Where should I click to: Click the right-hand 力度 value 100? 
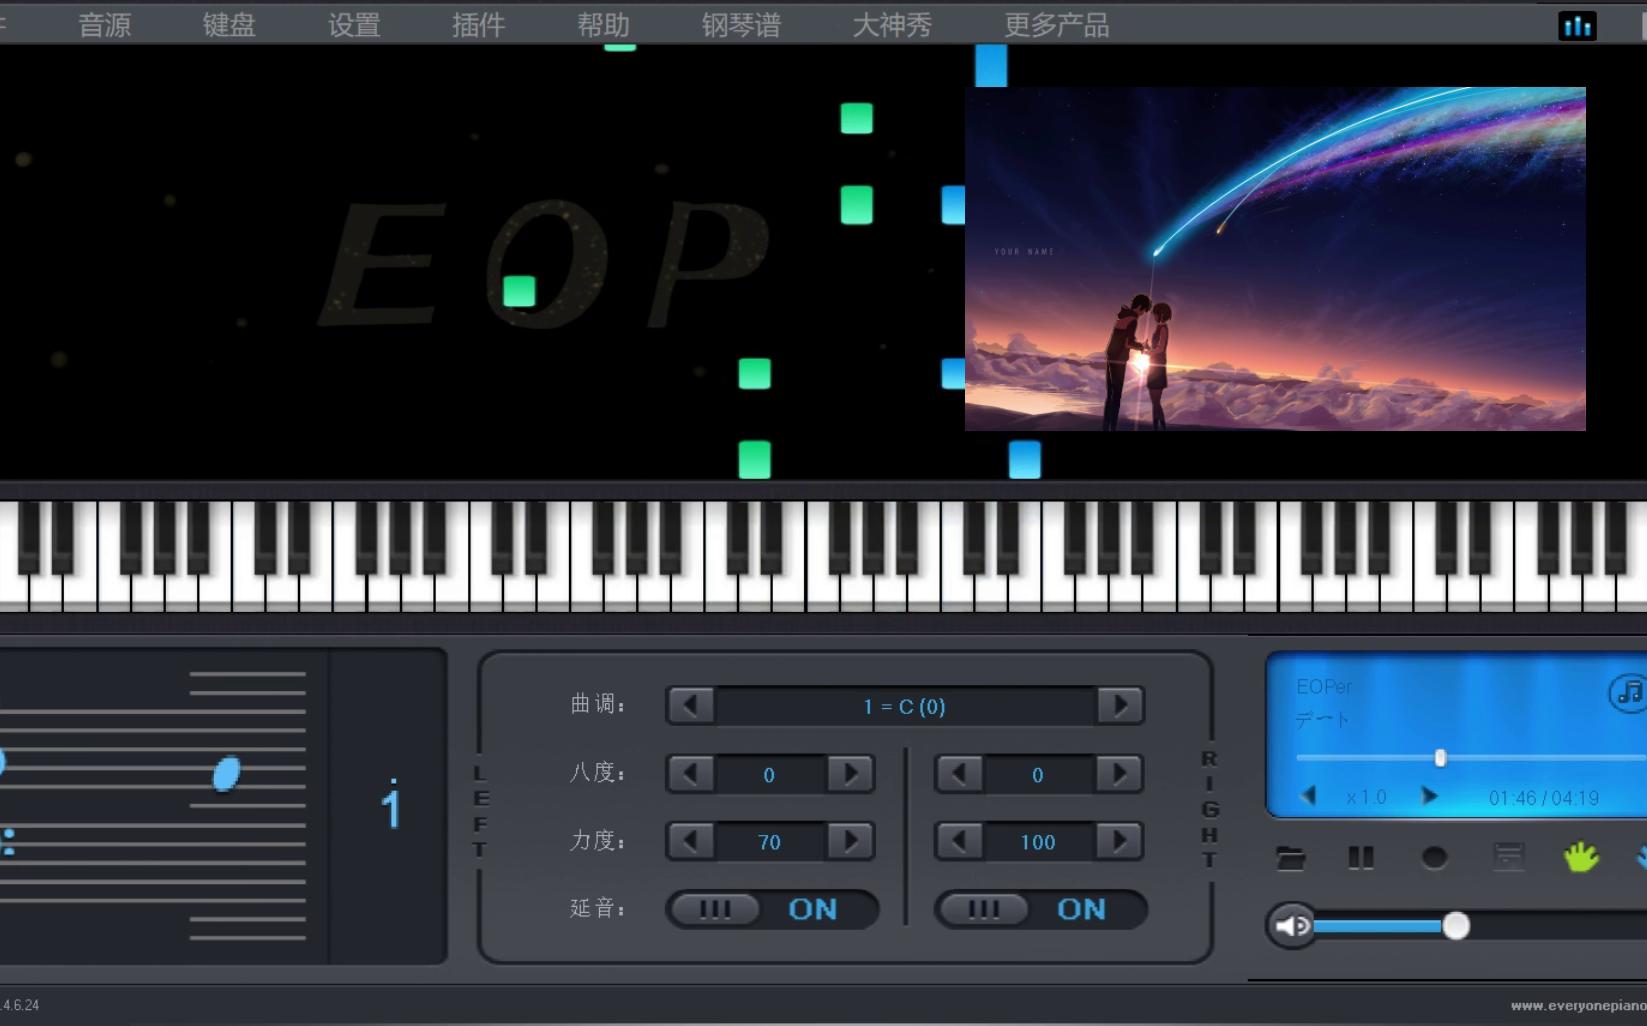coord(1038,842)
